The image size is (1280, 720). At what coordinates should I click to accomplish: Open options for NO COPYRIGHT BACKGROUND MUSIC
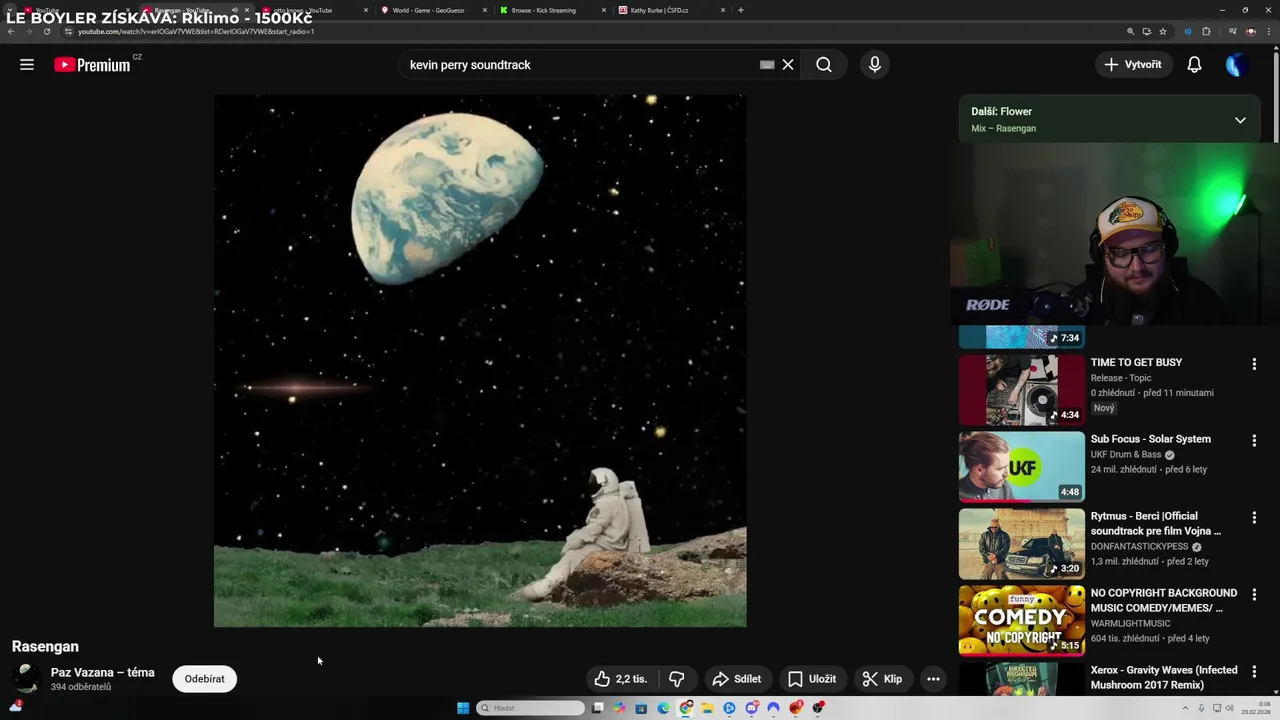point(1254,595)
